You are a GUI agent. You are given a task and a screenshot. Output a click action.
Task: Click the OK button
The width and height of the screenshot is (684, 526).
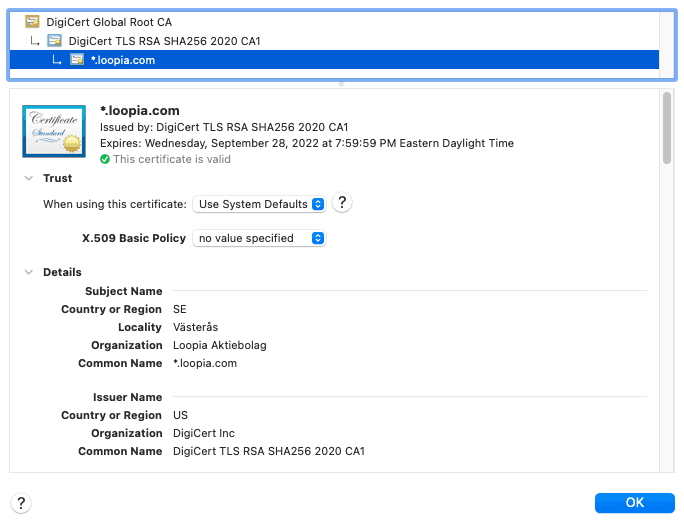tap(634, 502)
